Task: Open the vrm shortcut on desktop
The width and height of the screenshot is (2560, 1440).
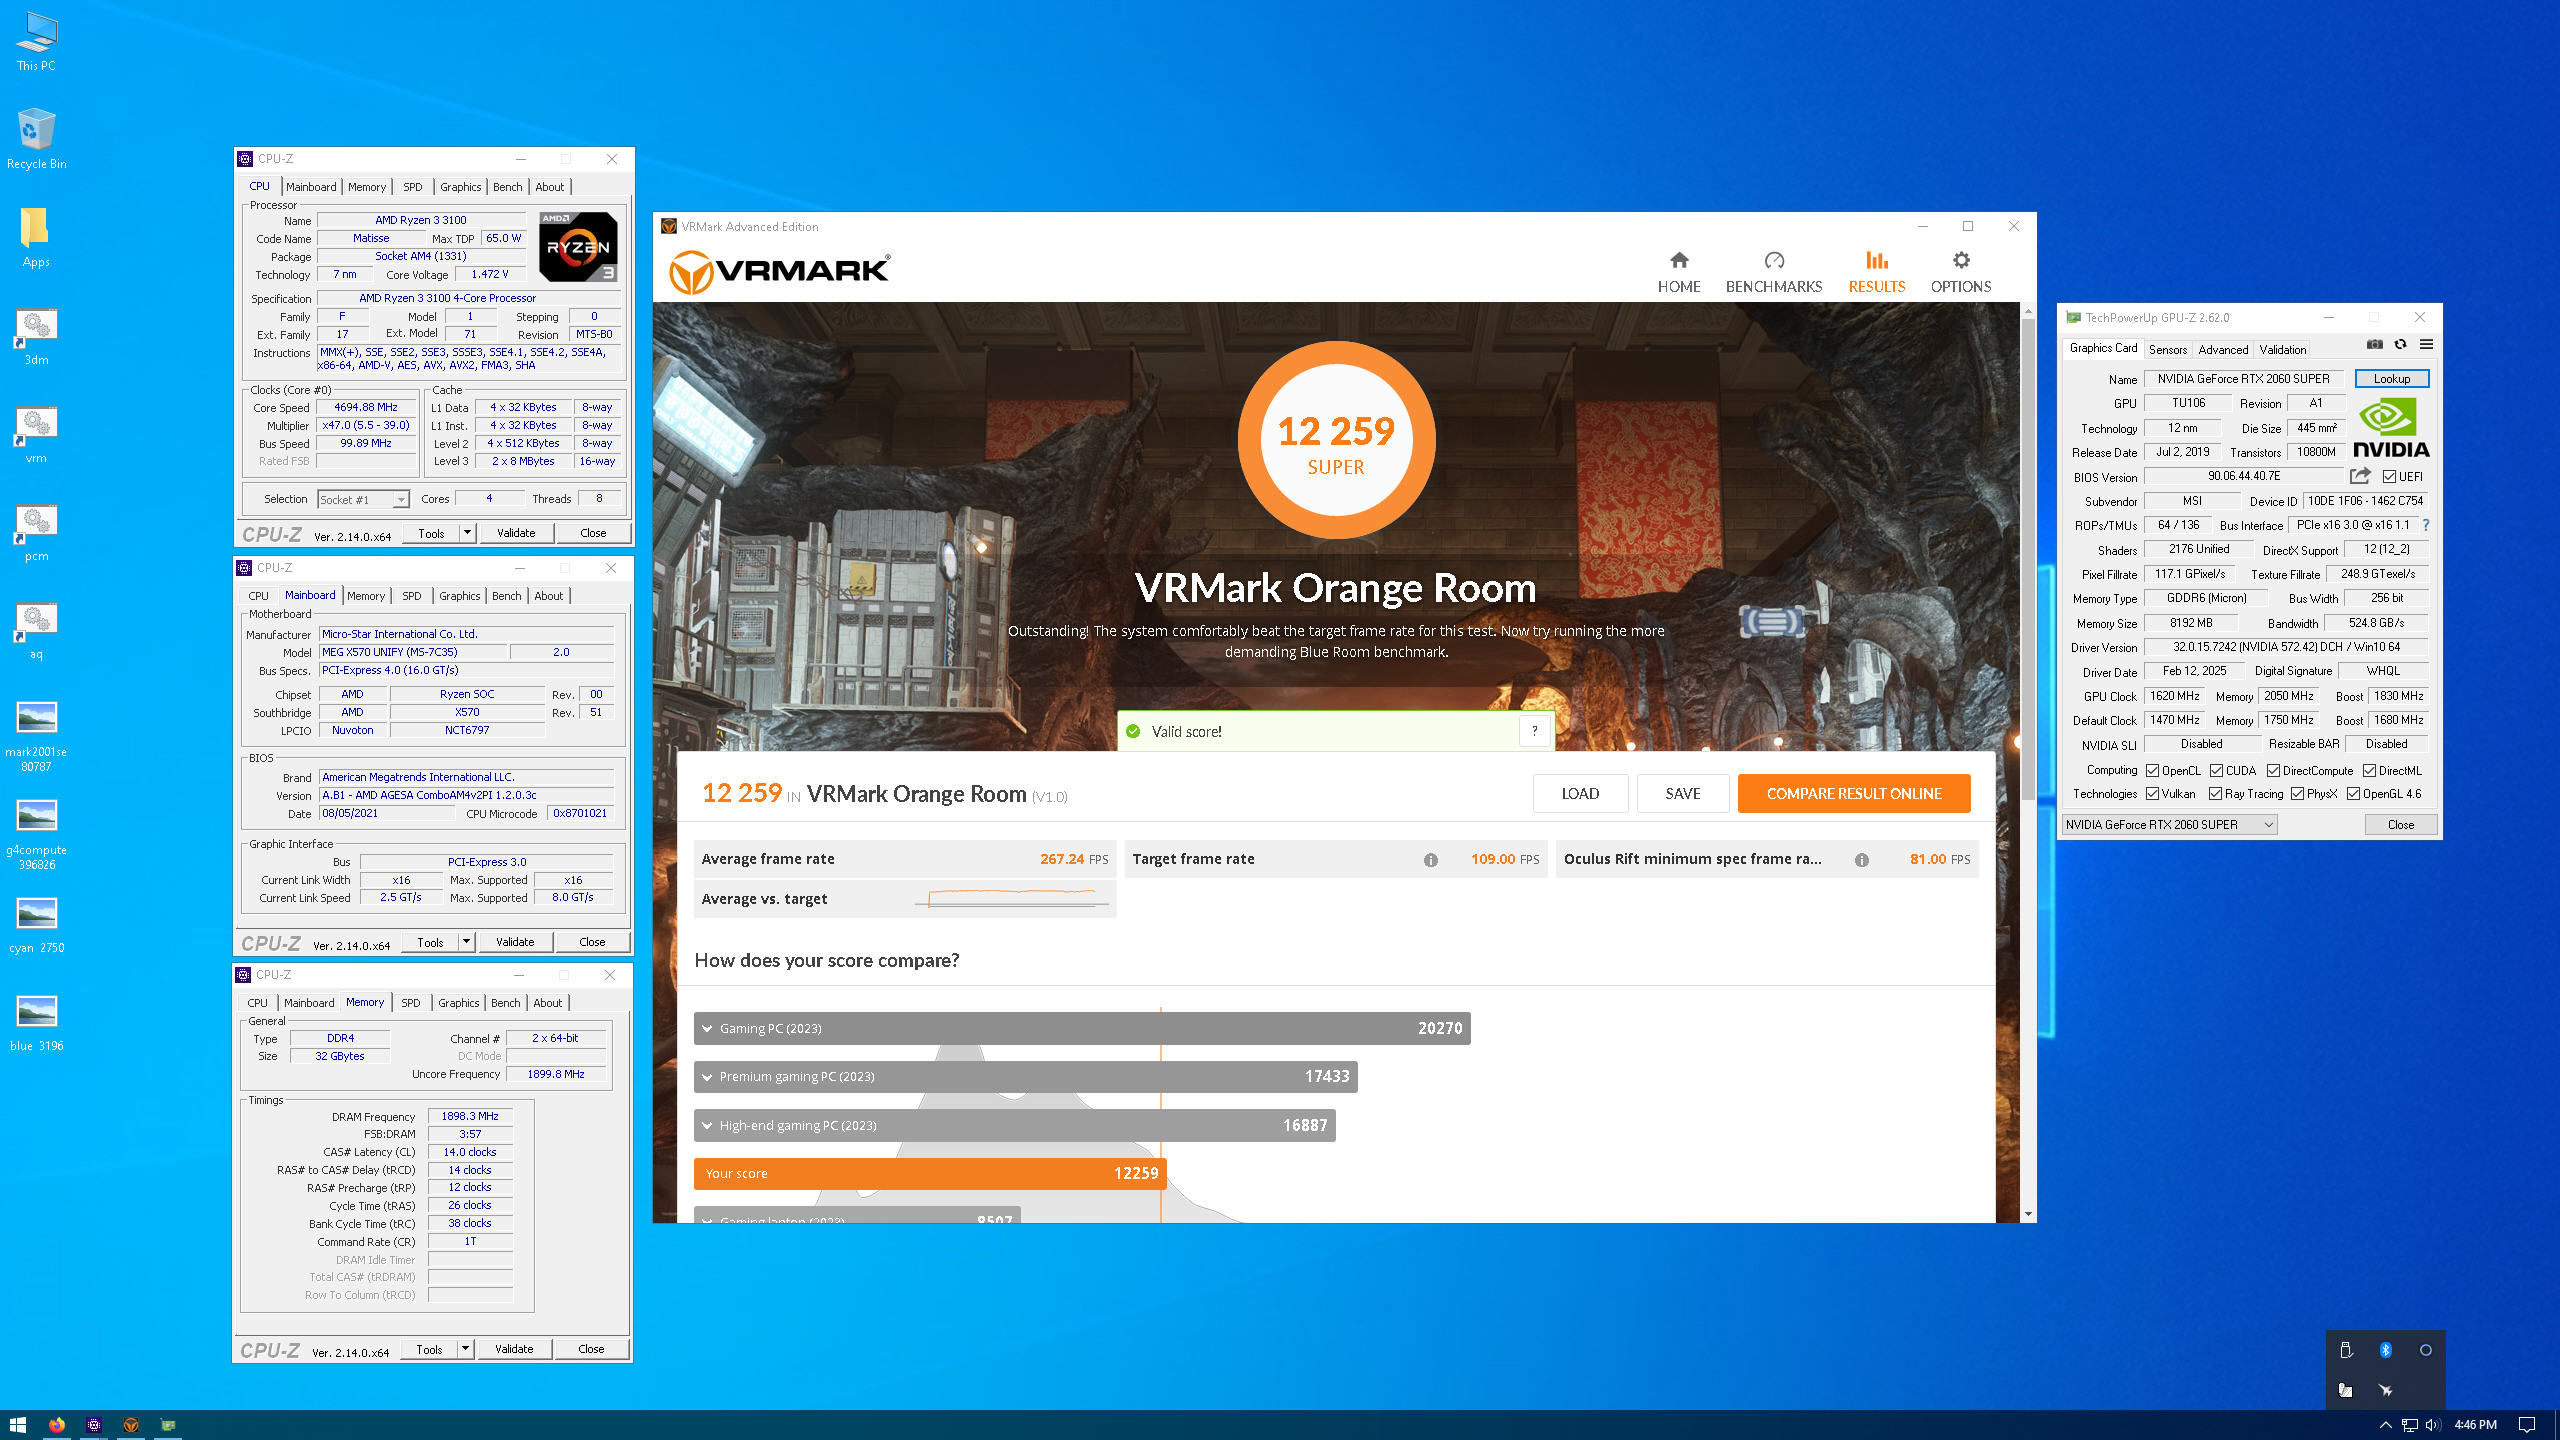Action: [36, 434]
